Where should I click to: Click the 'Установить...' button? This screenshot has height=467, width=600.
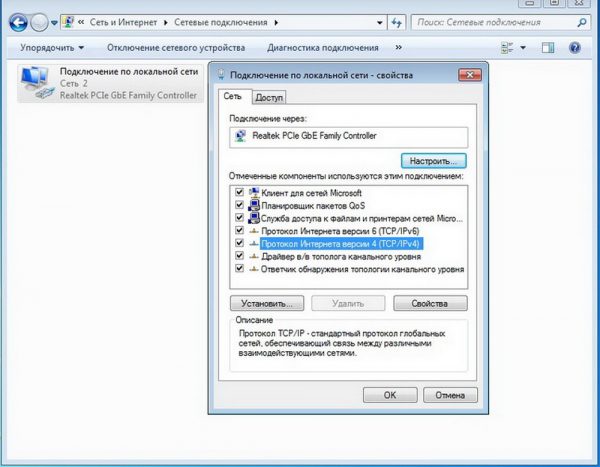click(267, 303)
